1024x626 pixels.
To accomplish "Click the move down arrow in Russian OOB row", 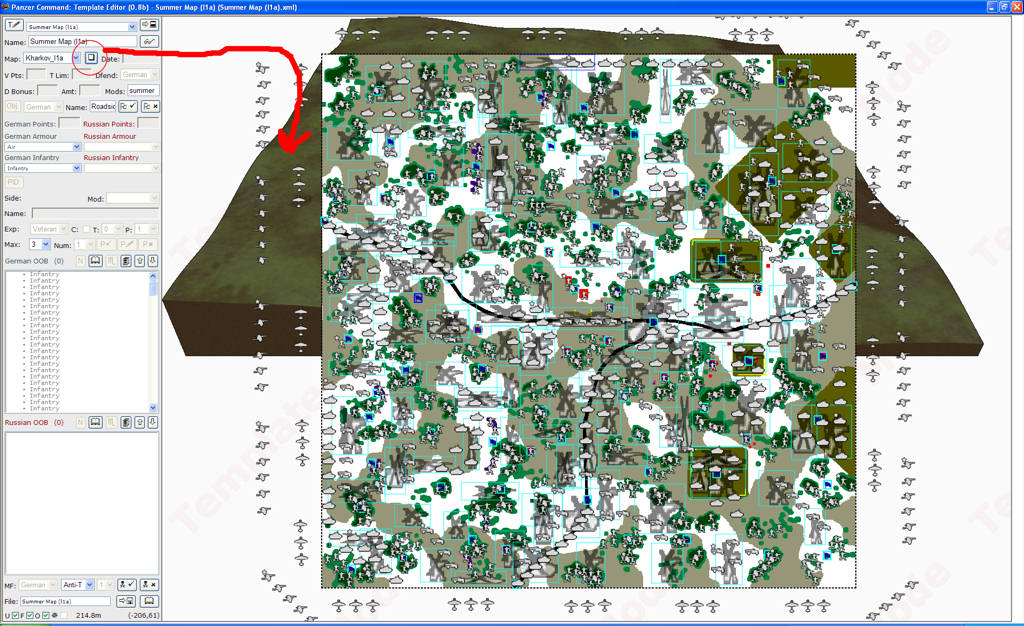I will pyautogui.click(x=153, y=422).
